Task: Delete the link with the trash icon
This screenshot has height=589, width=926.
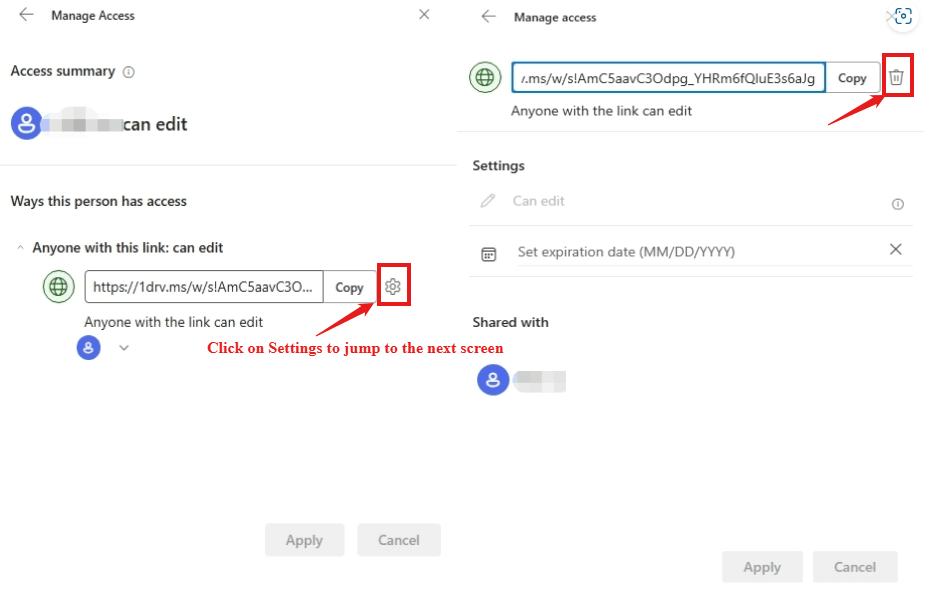Action: 896,77
